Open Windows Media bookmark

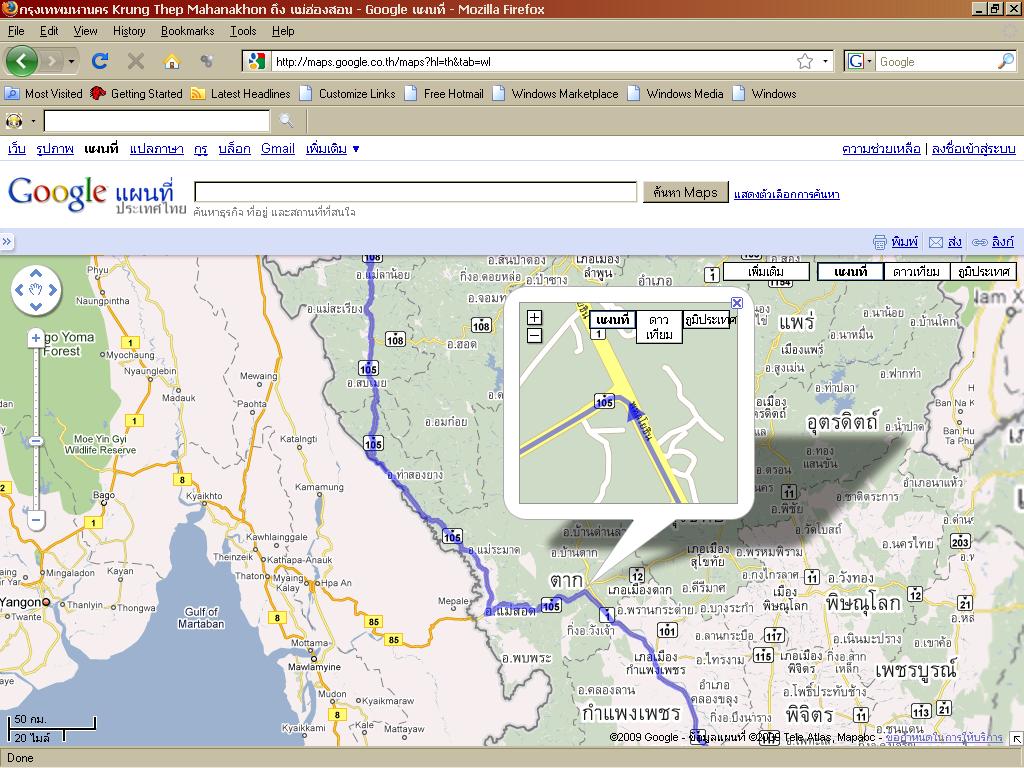(675, 93)
